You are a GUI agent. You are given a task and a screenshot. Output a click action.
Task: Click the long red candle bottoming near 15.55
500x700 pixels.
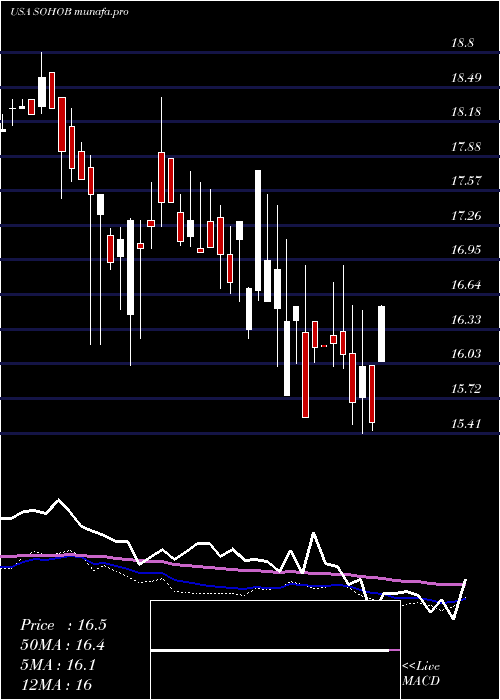point(305,375)
